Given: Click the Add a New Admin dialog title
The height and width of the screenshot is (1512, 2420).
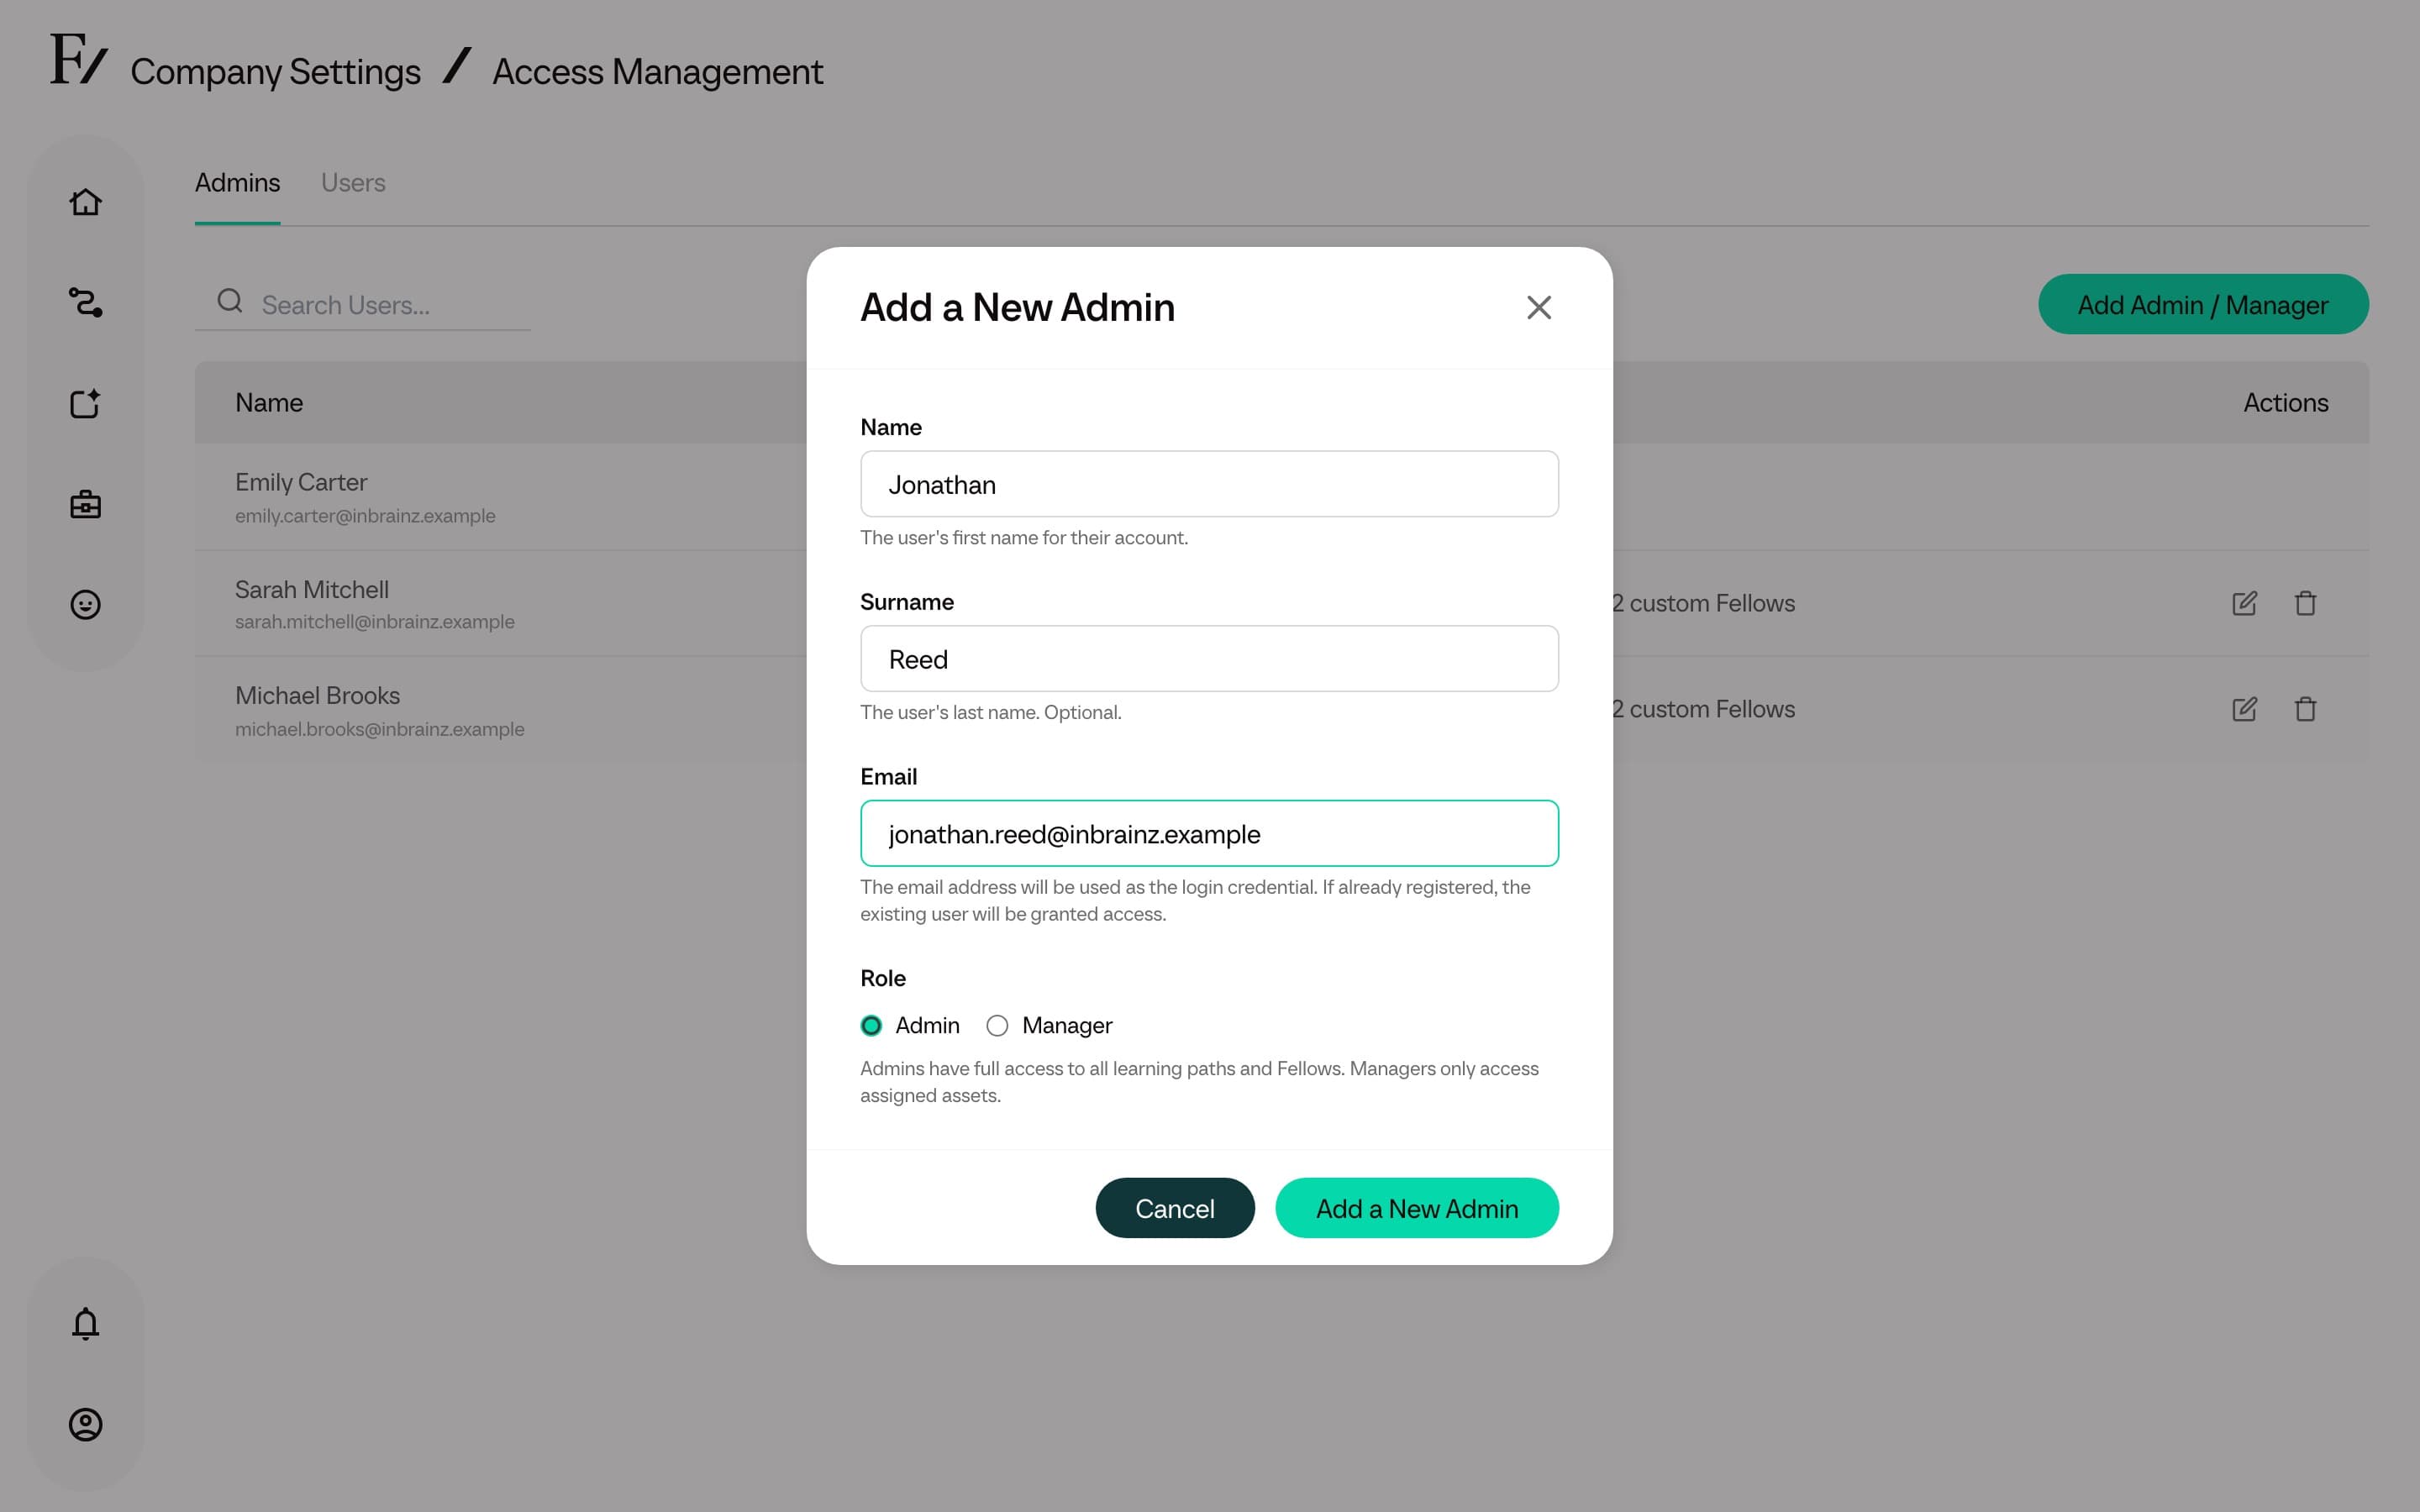Looking at the screenshot, I should point(1017,307).
